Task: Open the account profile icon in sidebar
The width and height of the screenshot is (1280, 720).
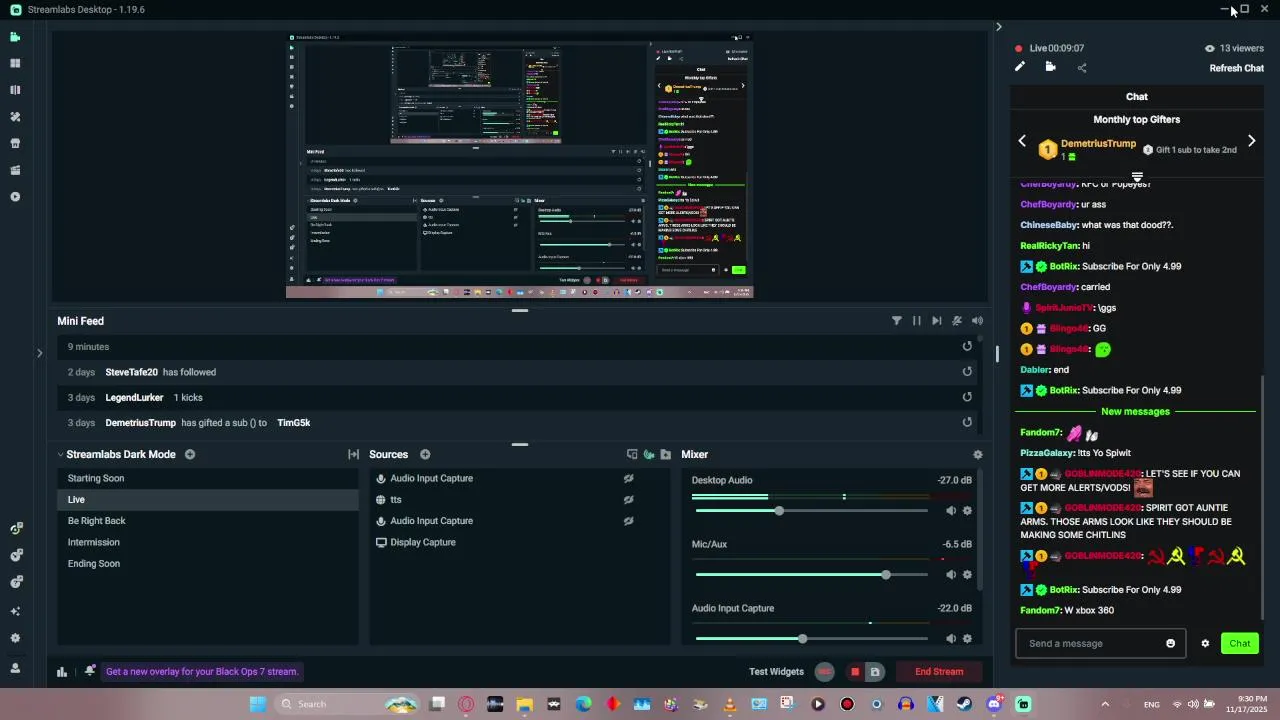Action: click(15, 668)
